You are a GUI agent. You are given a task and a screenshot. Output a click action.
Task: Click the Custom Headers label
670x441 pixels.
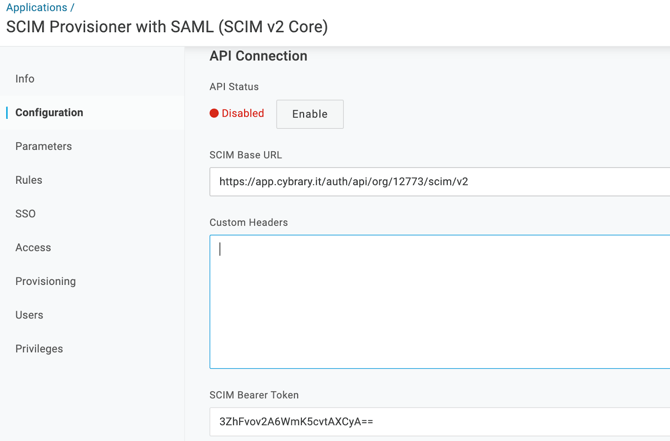(248, 222)
